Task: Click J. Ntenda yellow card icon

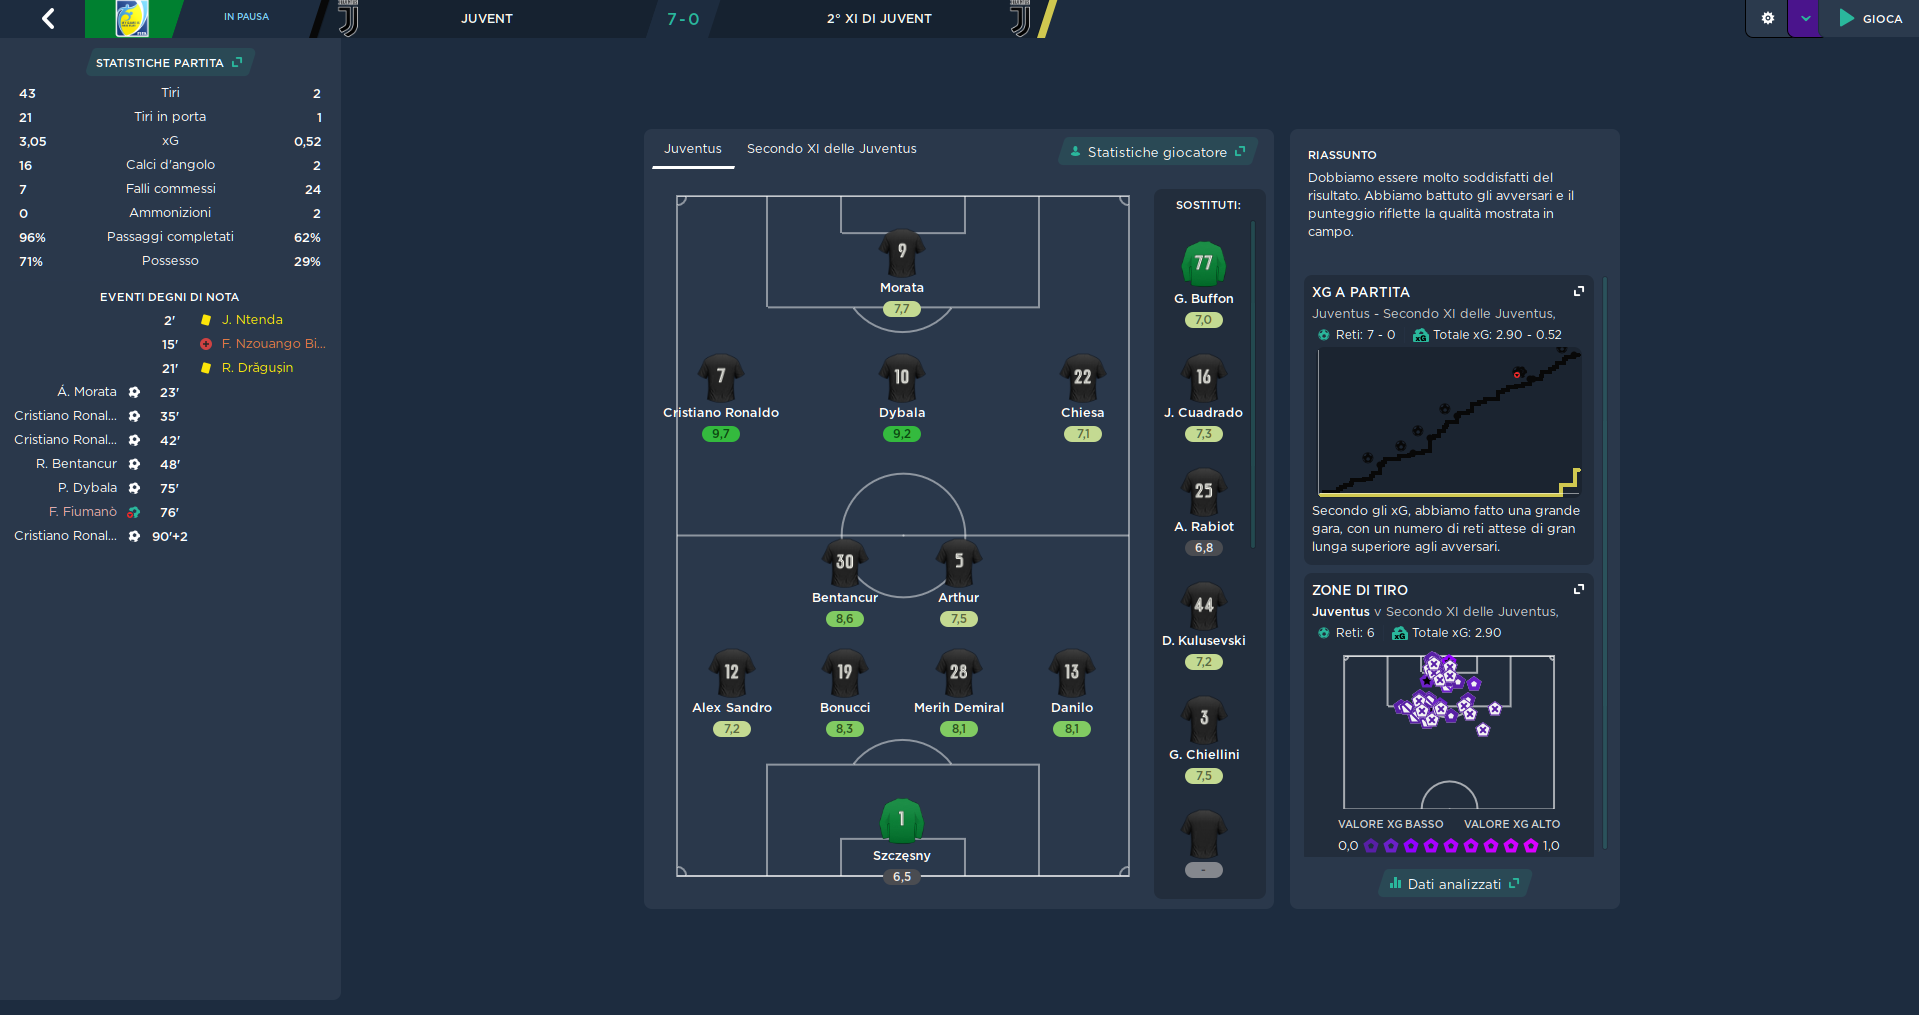Action: (x=206, y=320)
